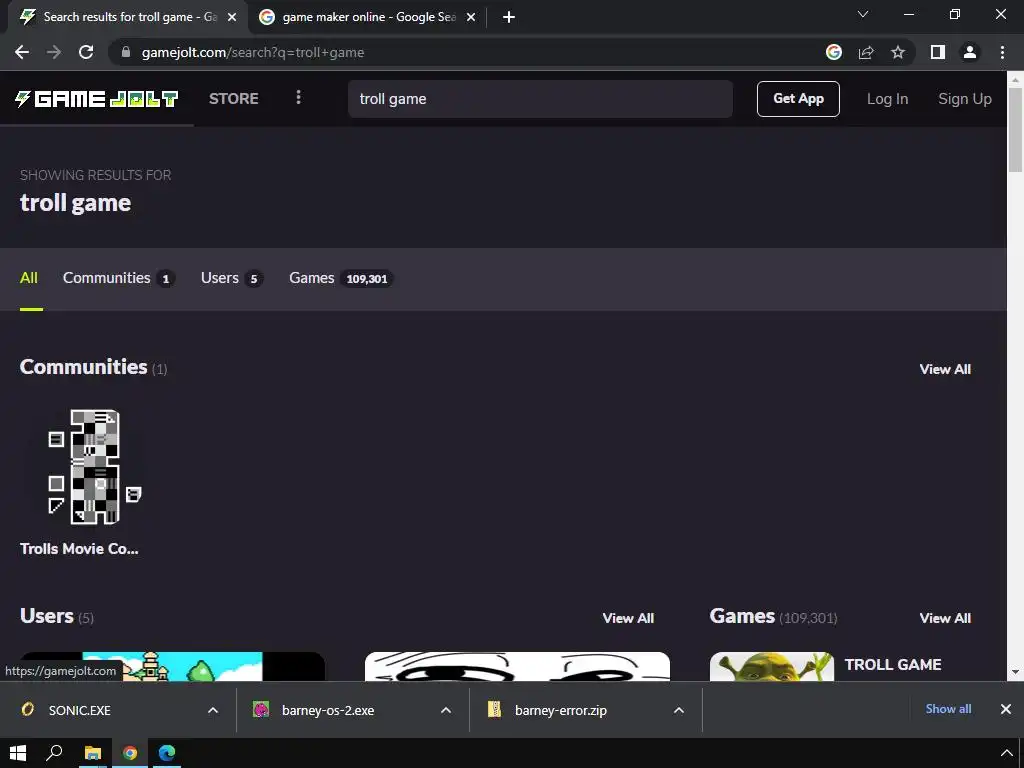Click View All for Users
This screenshot has height=768, width=1024.
[628, 618]
